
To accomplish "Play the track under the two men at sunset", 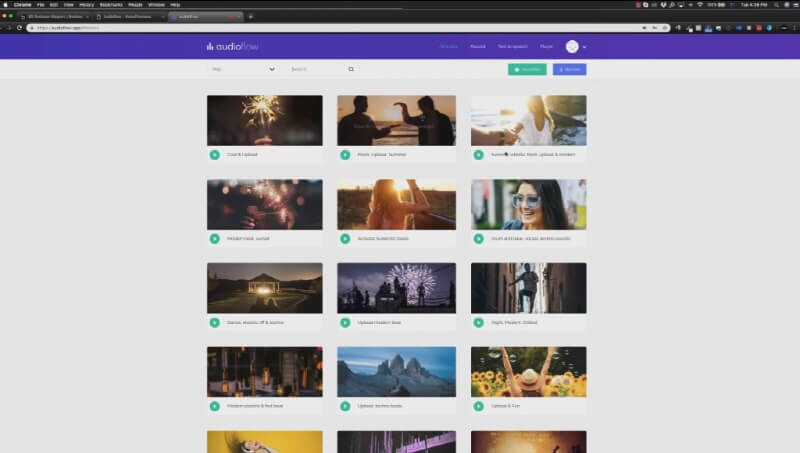I will tap(345, 155).
